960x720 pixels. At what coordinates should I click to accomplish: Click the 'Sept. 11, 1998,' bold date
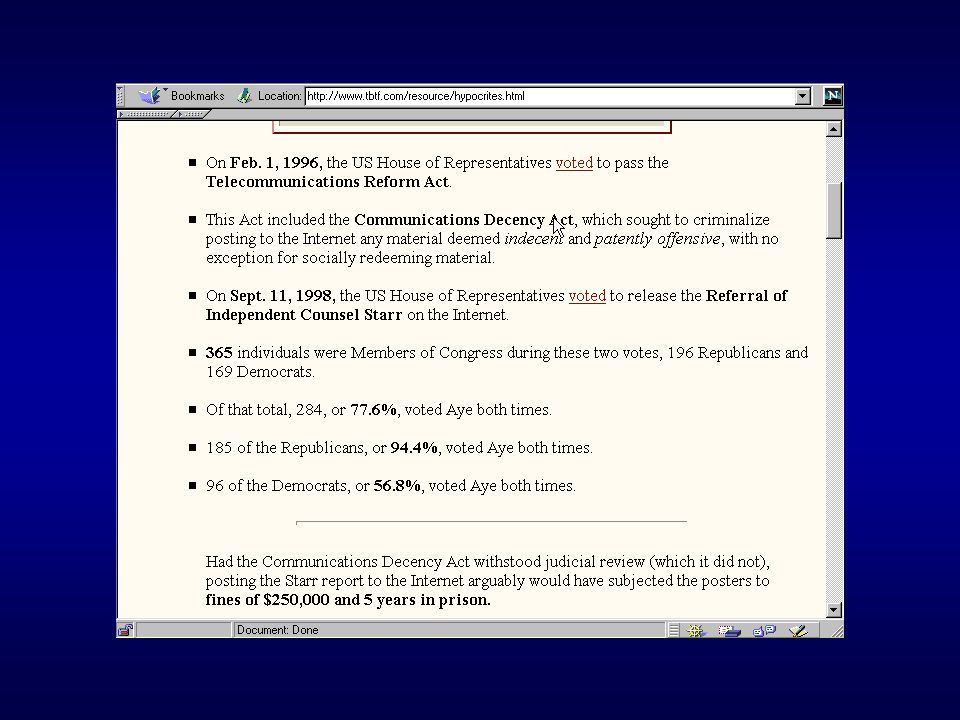pyautogui.click(x=282, y=296)
